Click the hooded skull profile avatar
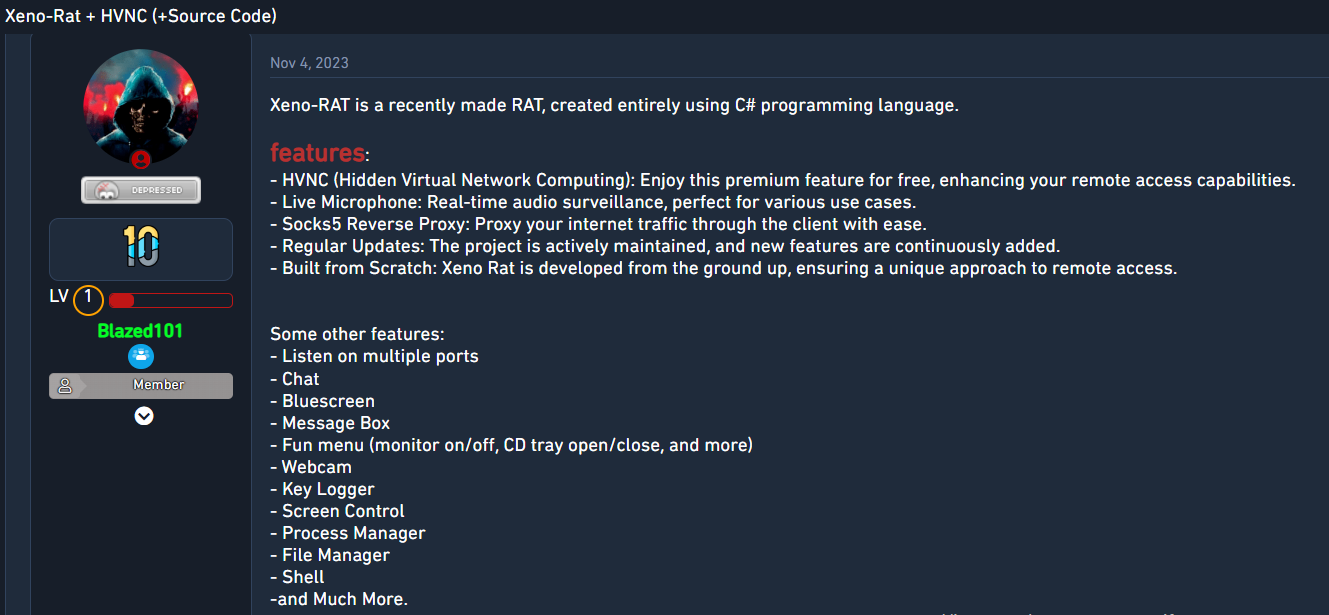The width and height of the screenshot is (1329, 615). pyautogui.click(x=141, y=107)
